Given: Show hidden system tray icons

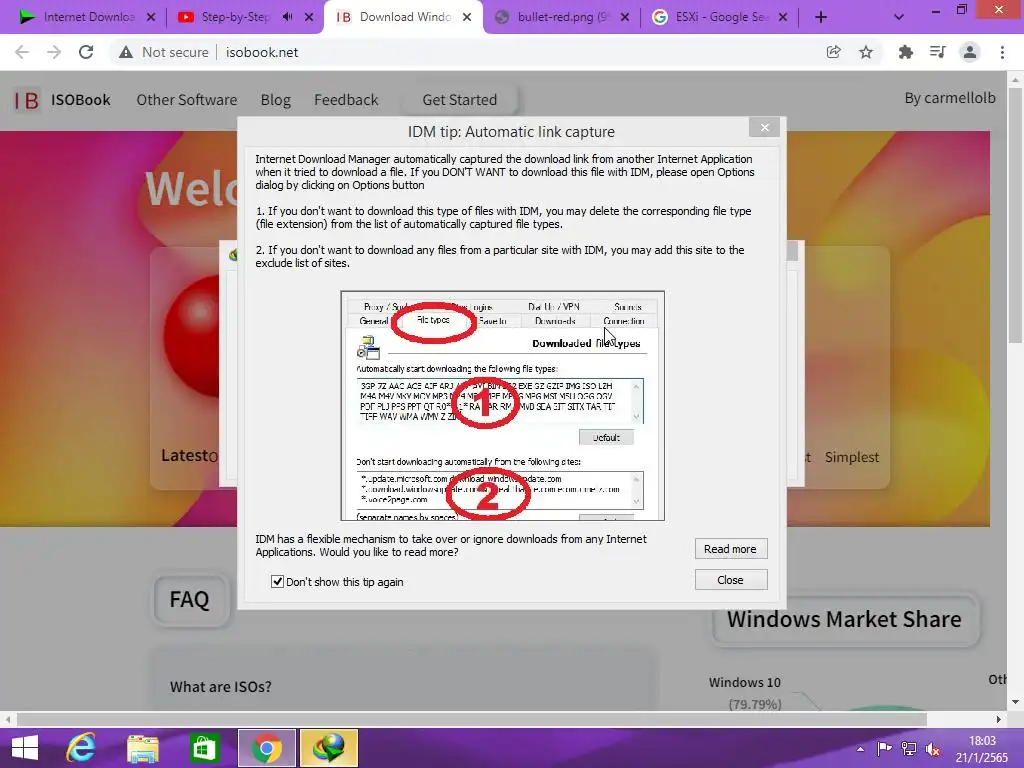Looking at the screenshot, I should coord(860,749).
